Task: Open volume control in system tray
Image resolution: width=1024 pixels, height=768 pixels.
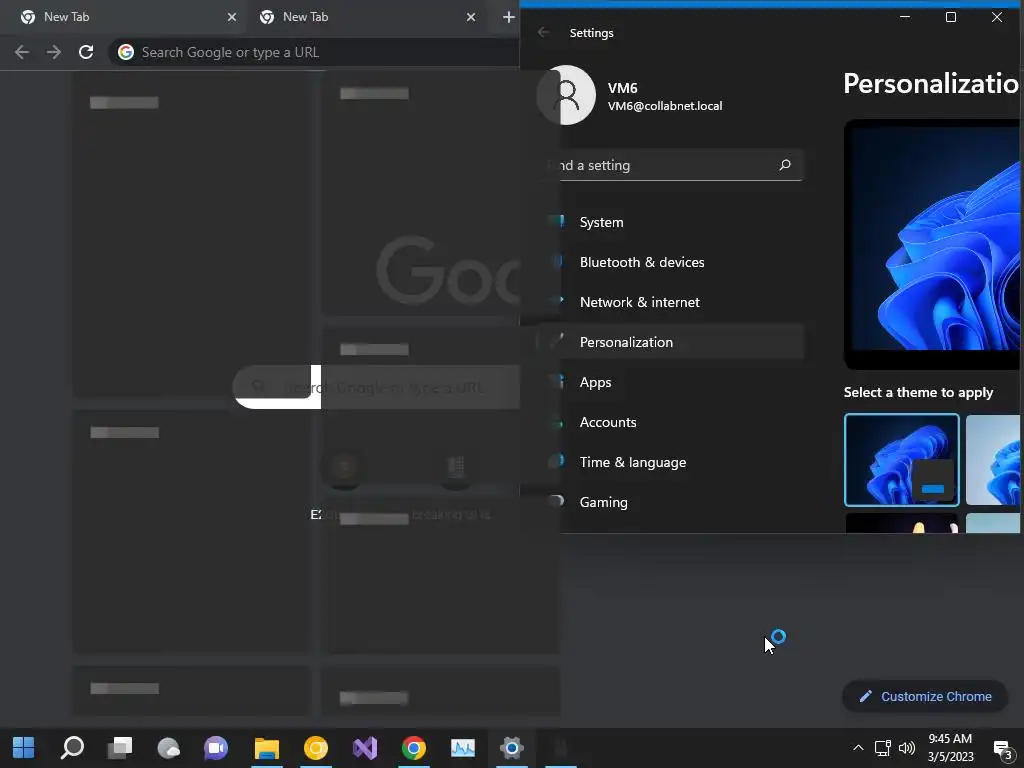Action: [x=906, y=748]
